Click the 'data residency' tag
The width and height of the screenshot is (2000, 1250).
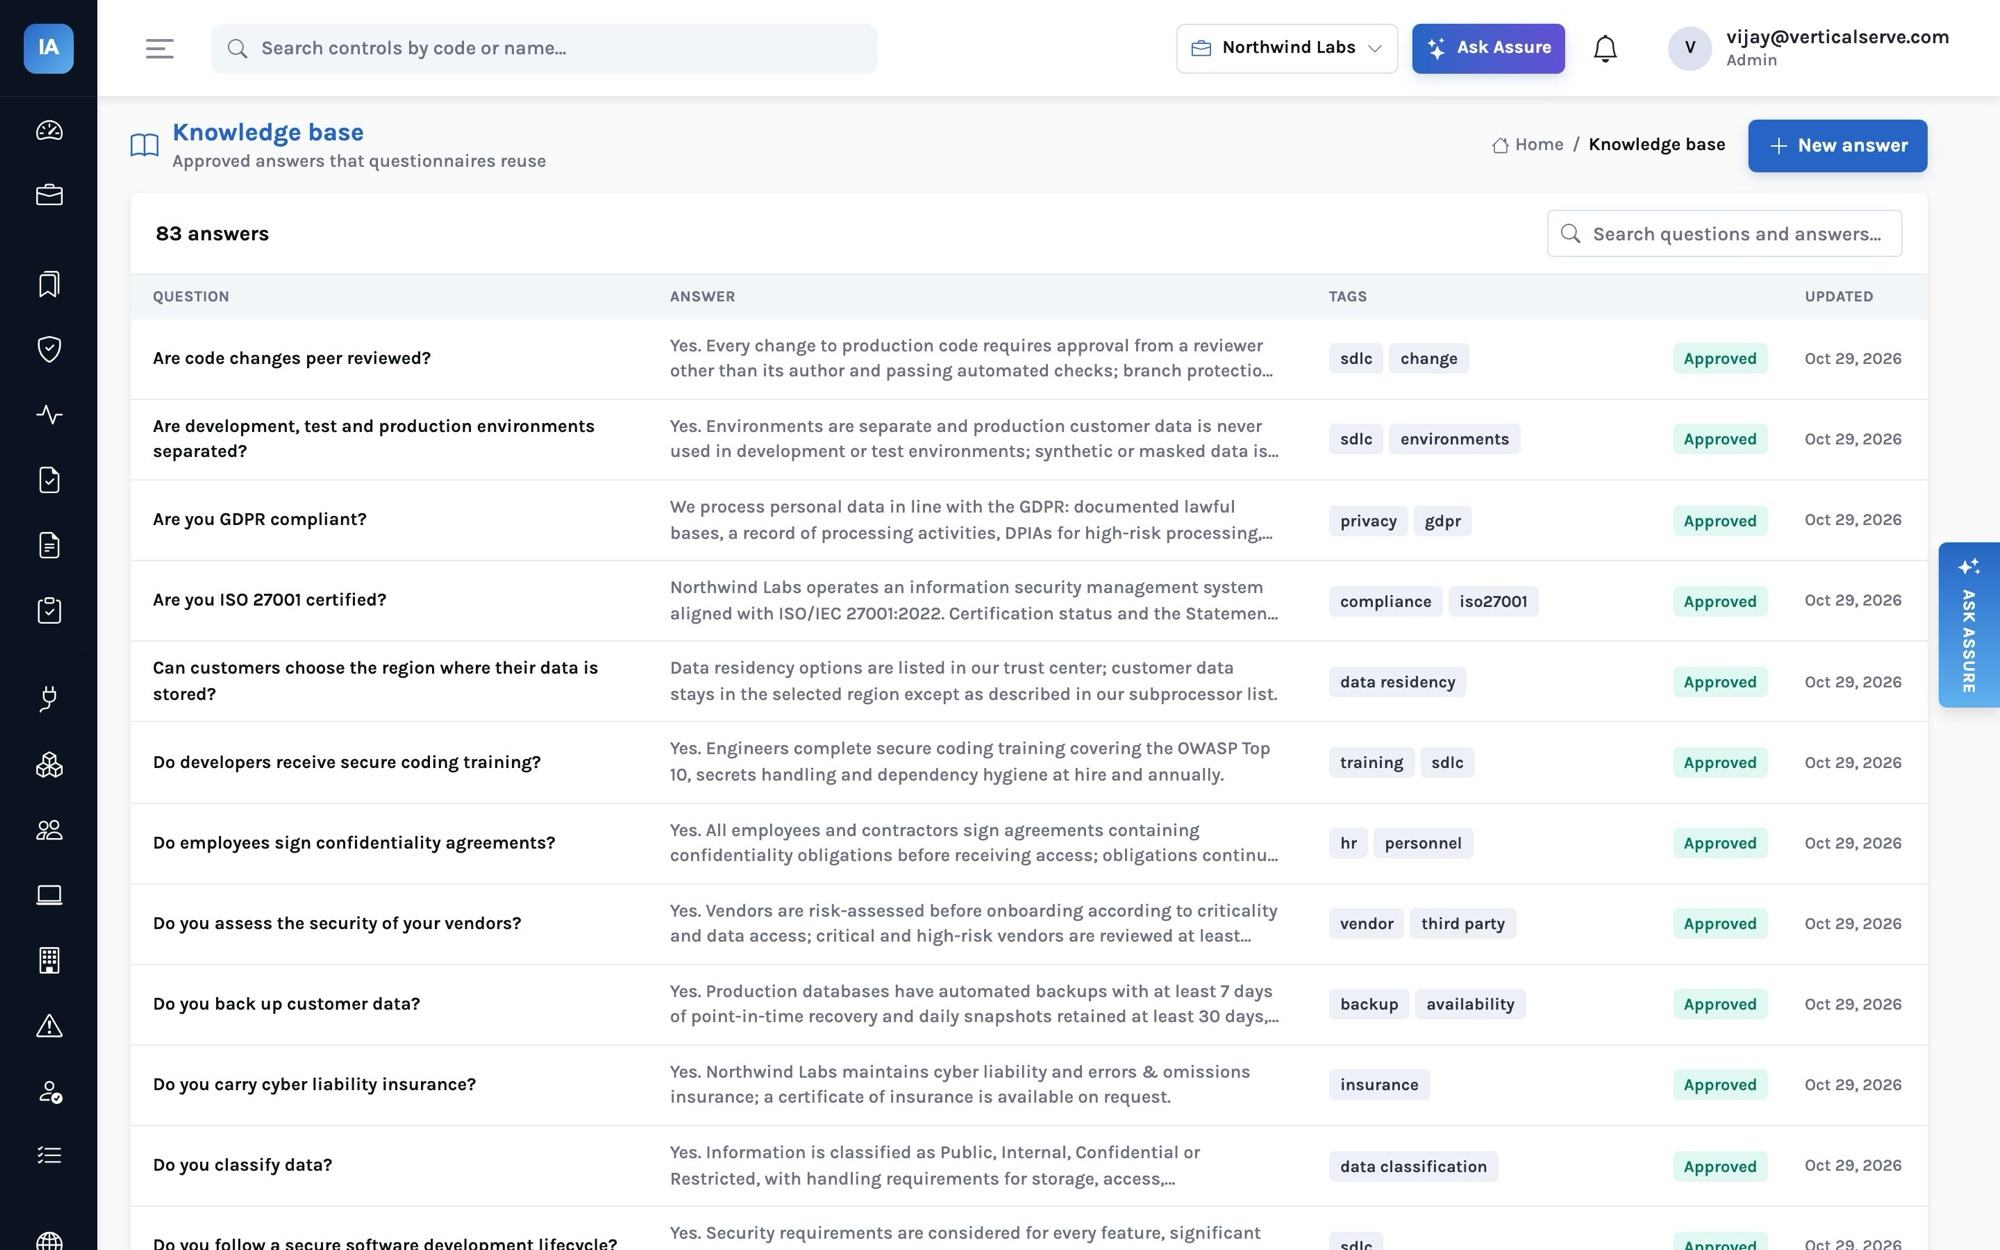click(x=1397, y=682)
